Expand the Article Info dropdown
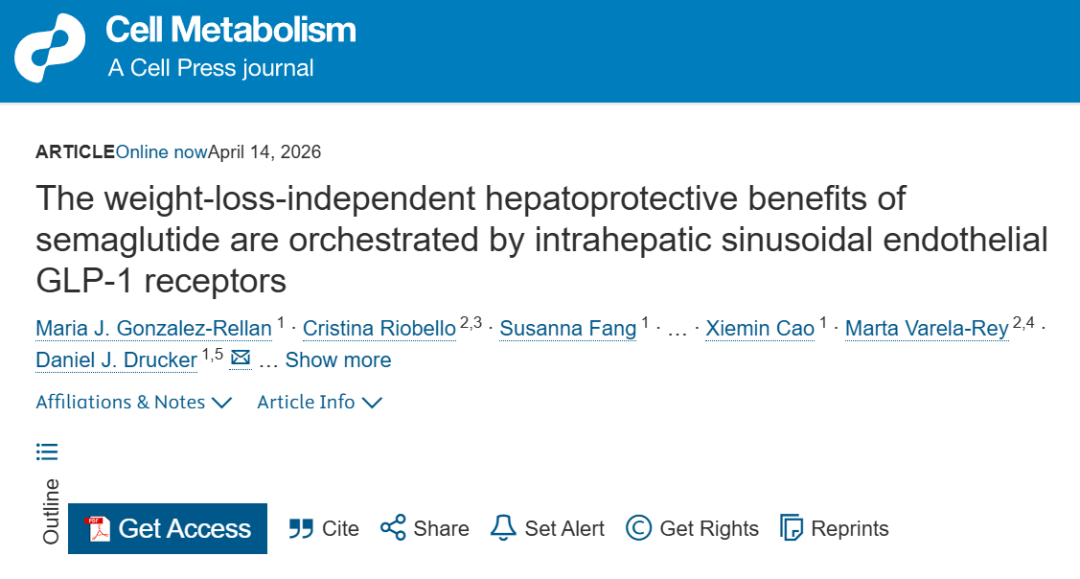The width and height of the screenshot is (1080, 579). [319, 402]
